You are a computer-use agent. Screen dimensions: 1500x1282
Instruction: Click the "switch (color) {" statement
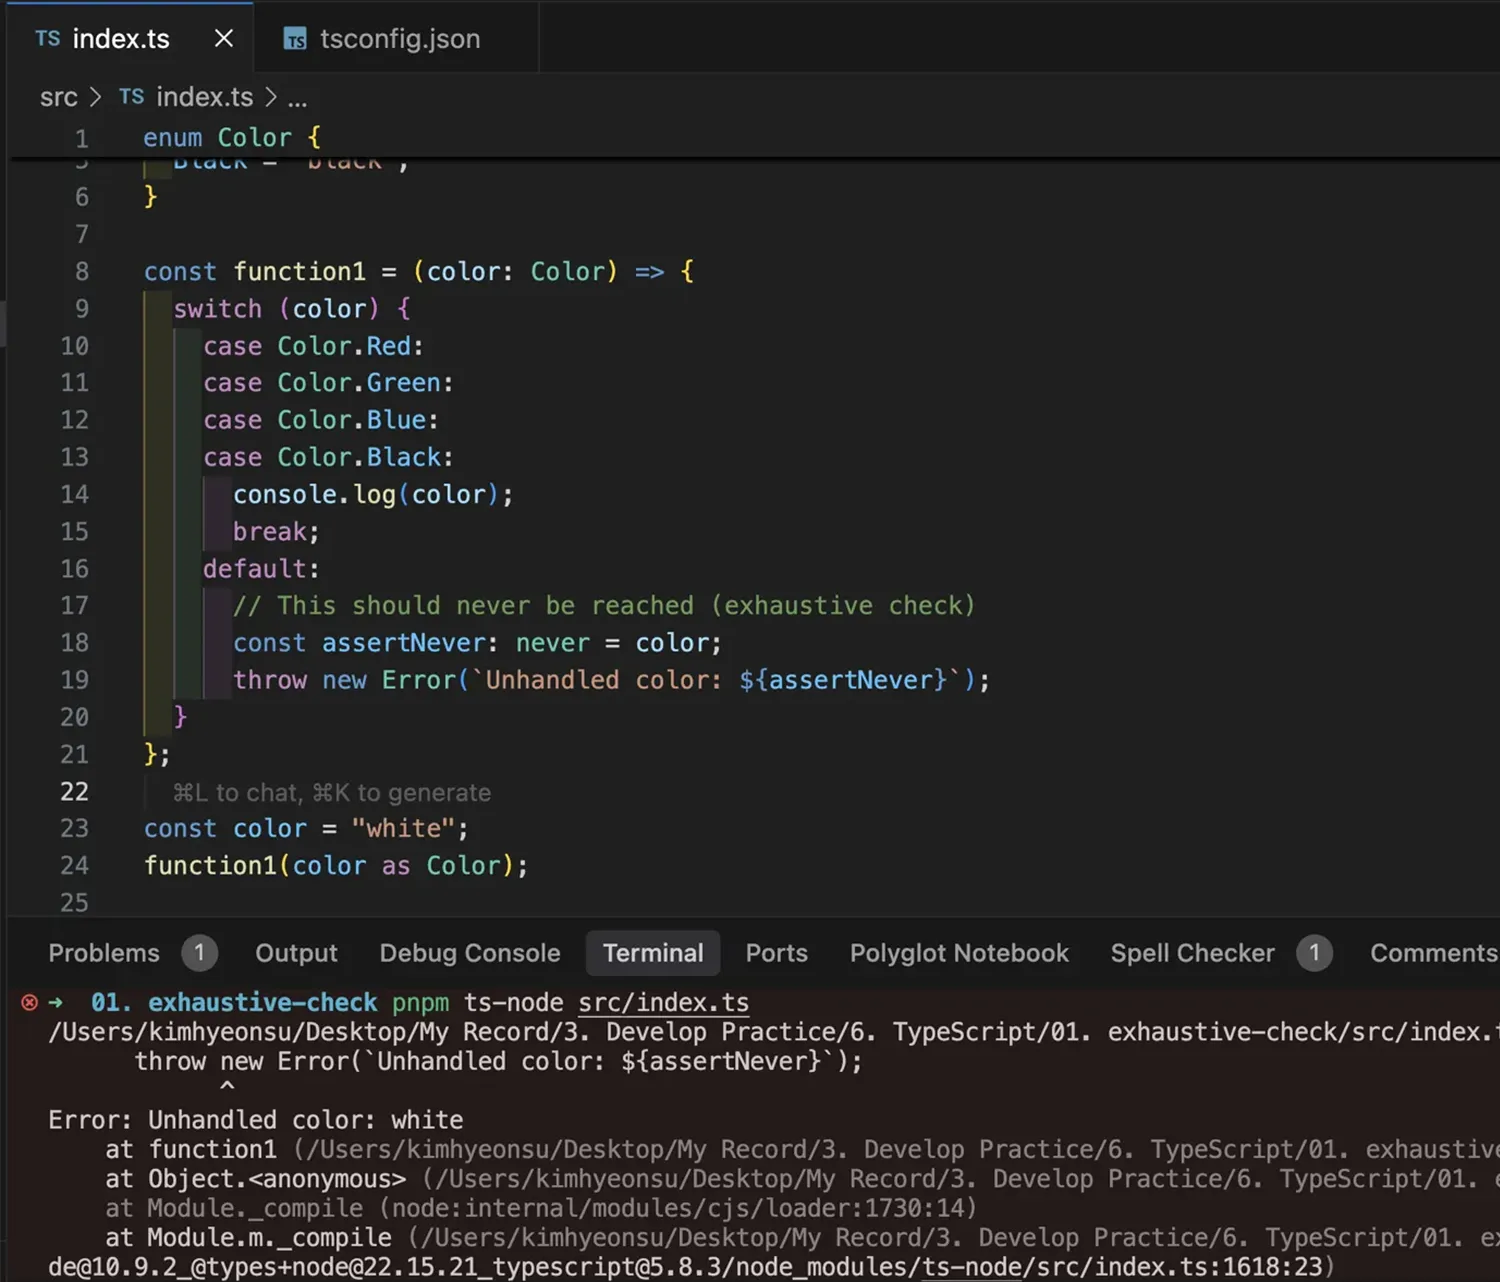click(x=292, y=309)
